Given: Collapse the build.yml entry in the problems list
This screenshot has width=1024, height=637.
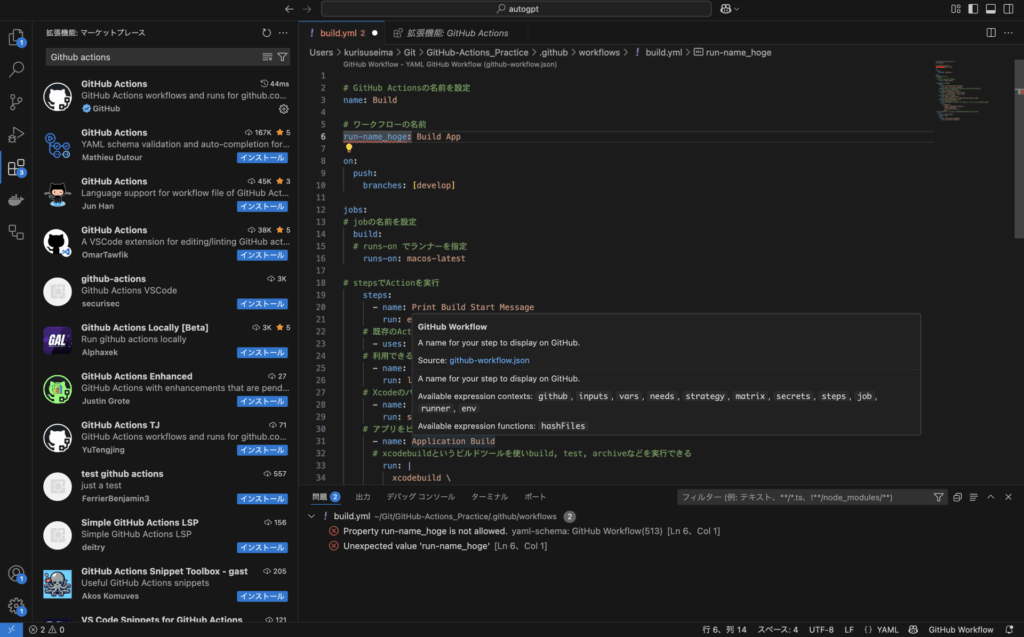Looking at the screenshot, I should point(312,516).
